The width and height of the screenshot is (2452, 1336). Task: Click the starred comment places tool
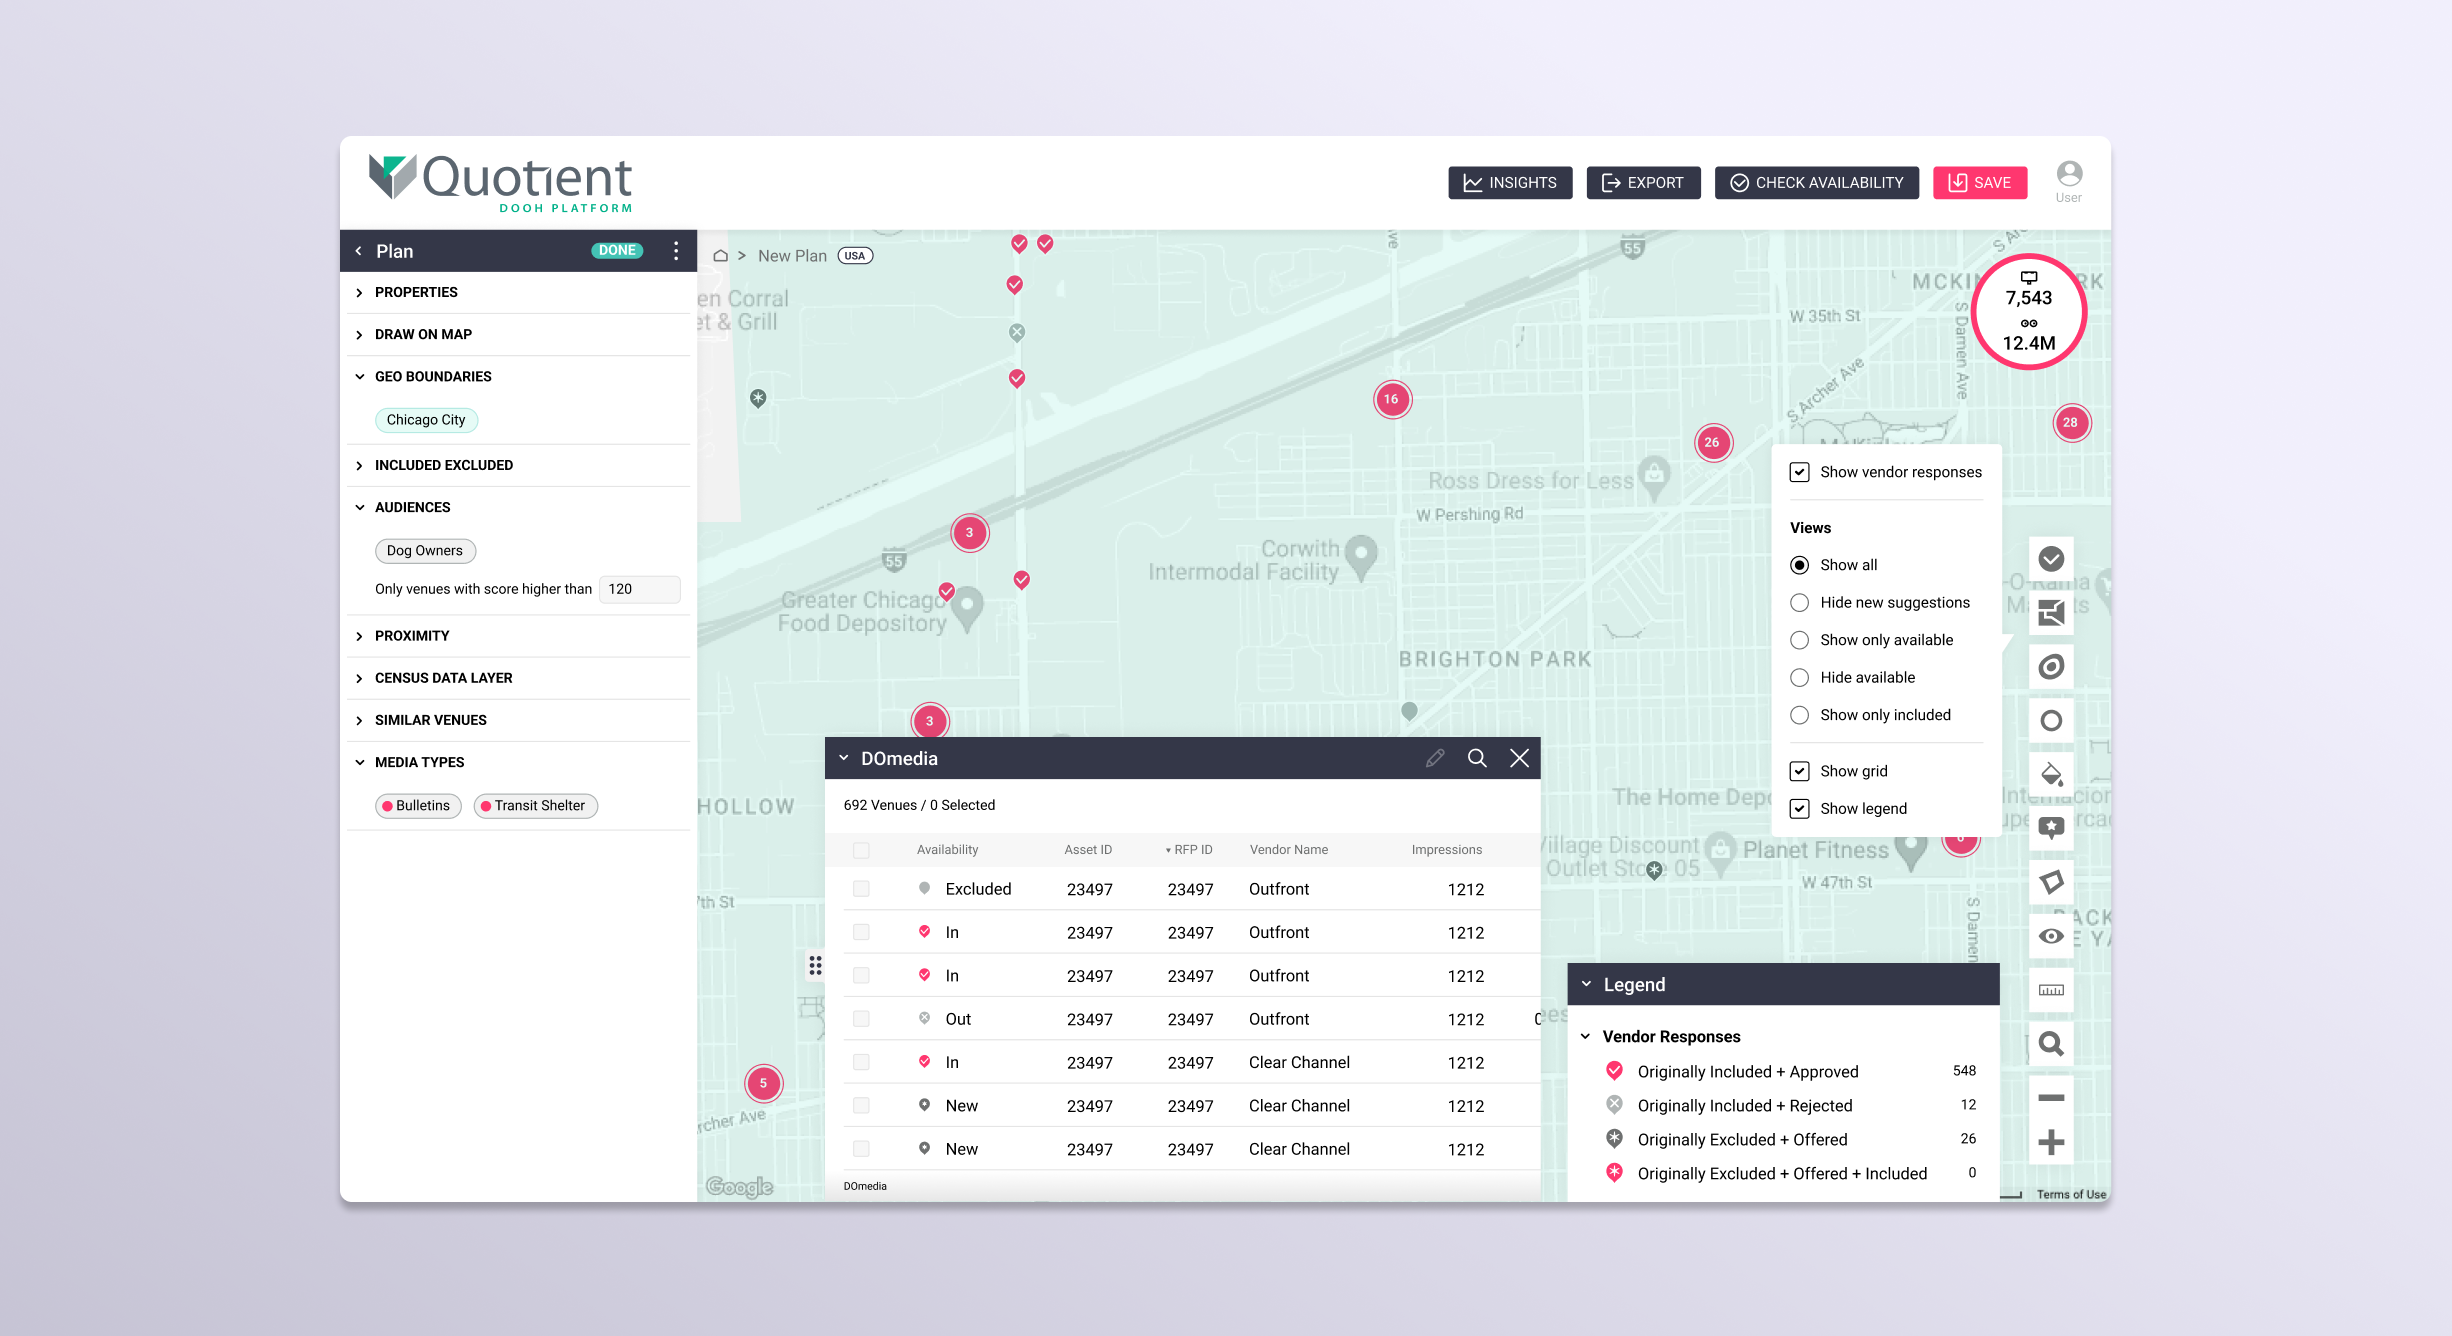[x=2051, y=828]
